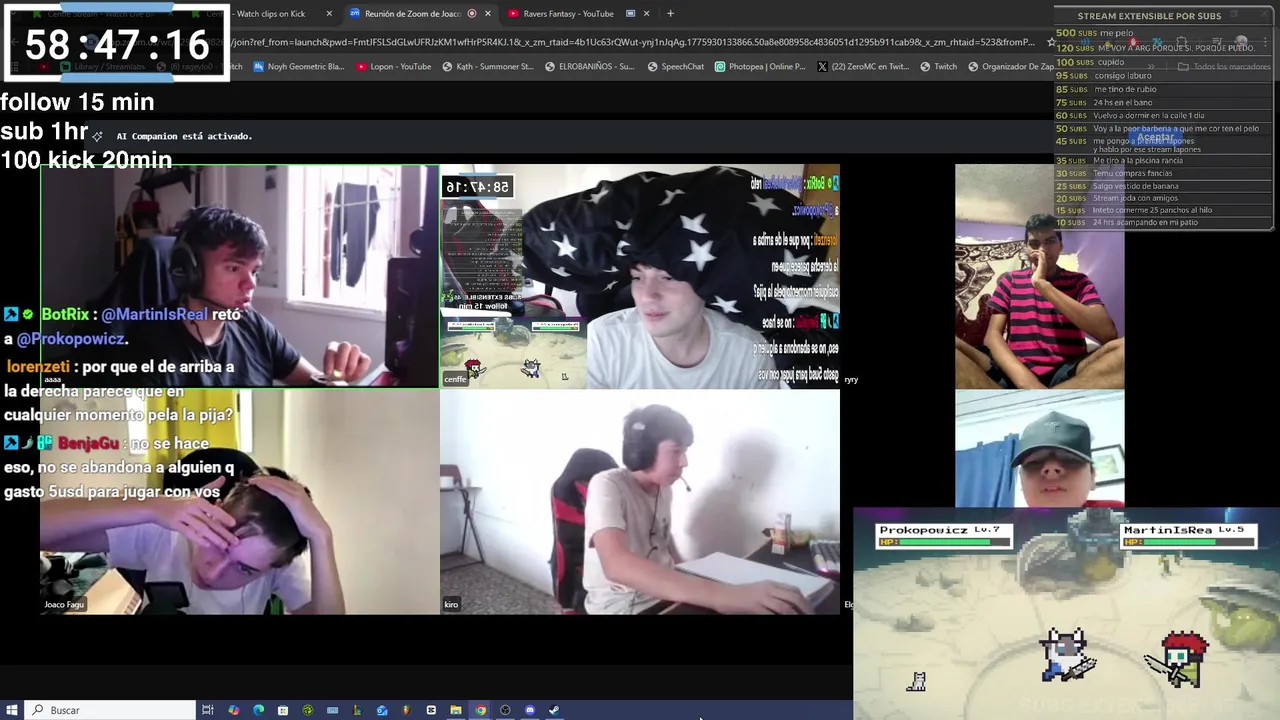Open CapCut from the taskbar

(431, 710)
